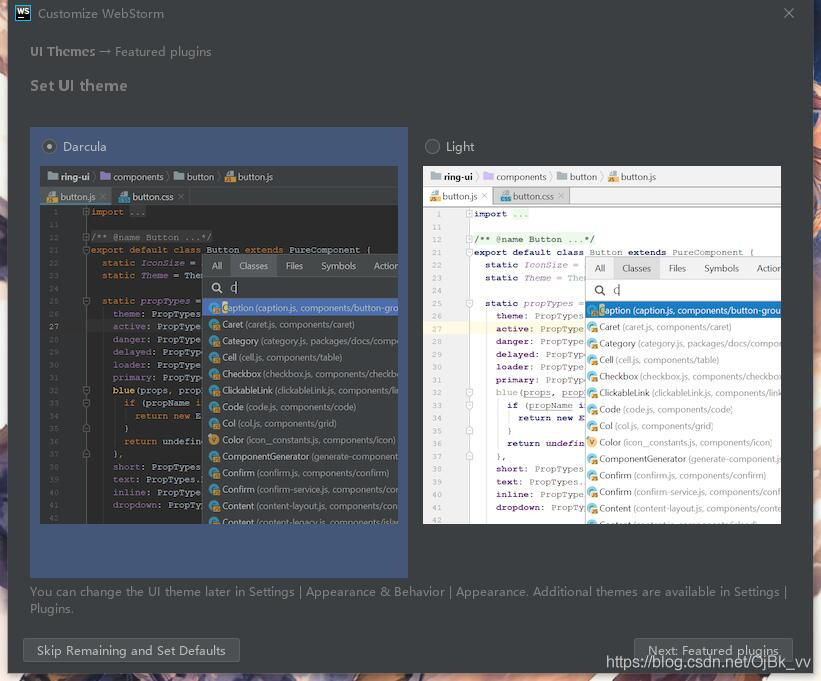Select the Light theme radio button
821x681 pixels.
[432, 147]
